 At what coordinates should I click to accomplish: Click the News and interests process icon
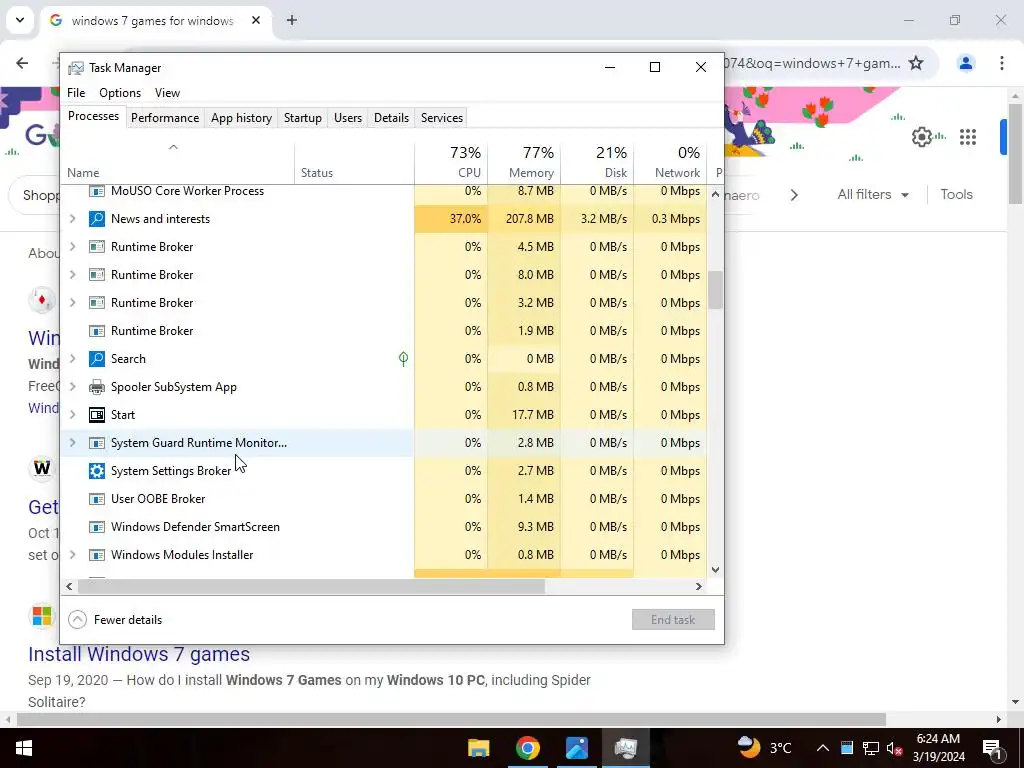click(x=97, y=219)
